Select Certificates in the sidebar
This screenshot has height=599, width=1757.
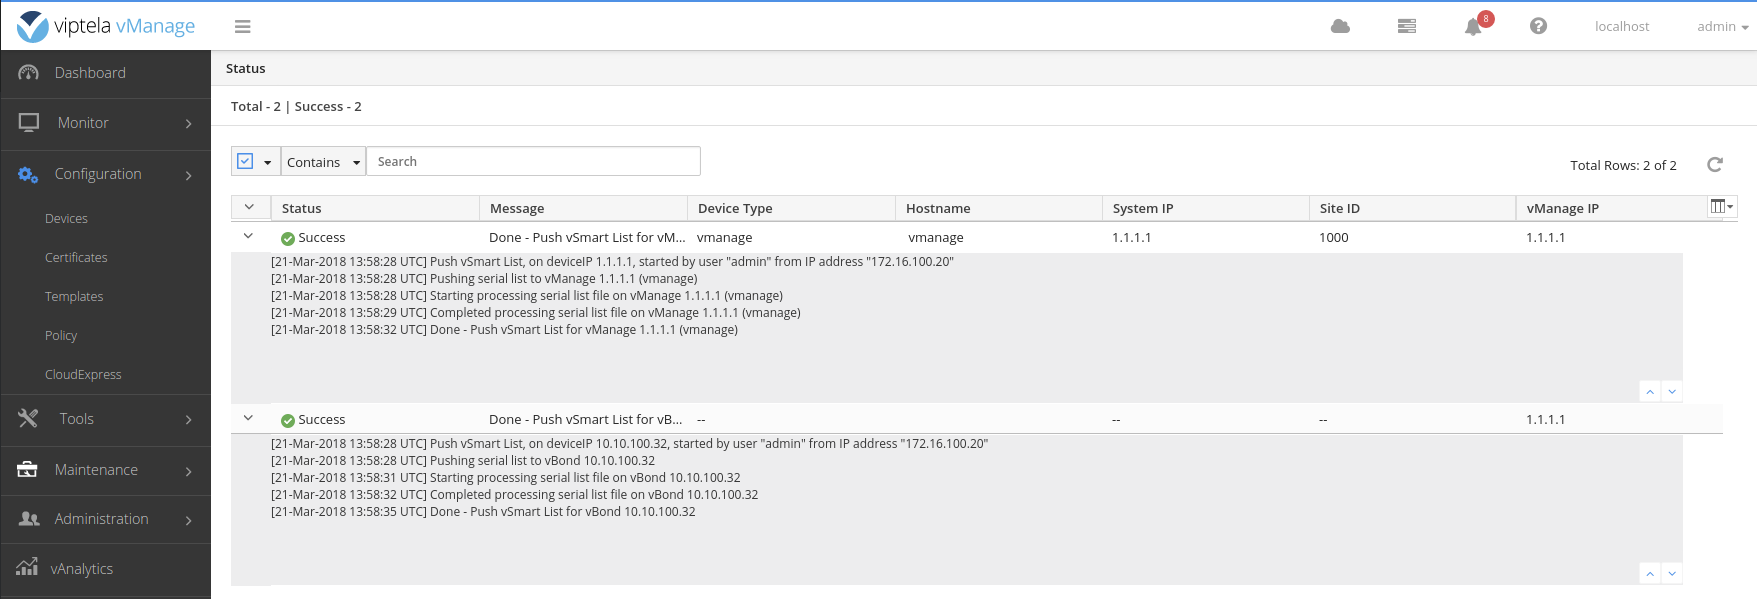click(x=76, y=258)
